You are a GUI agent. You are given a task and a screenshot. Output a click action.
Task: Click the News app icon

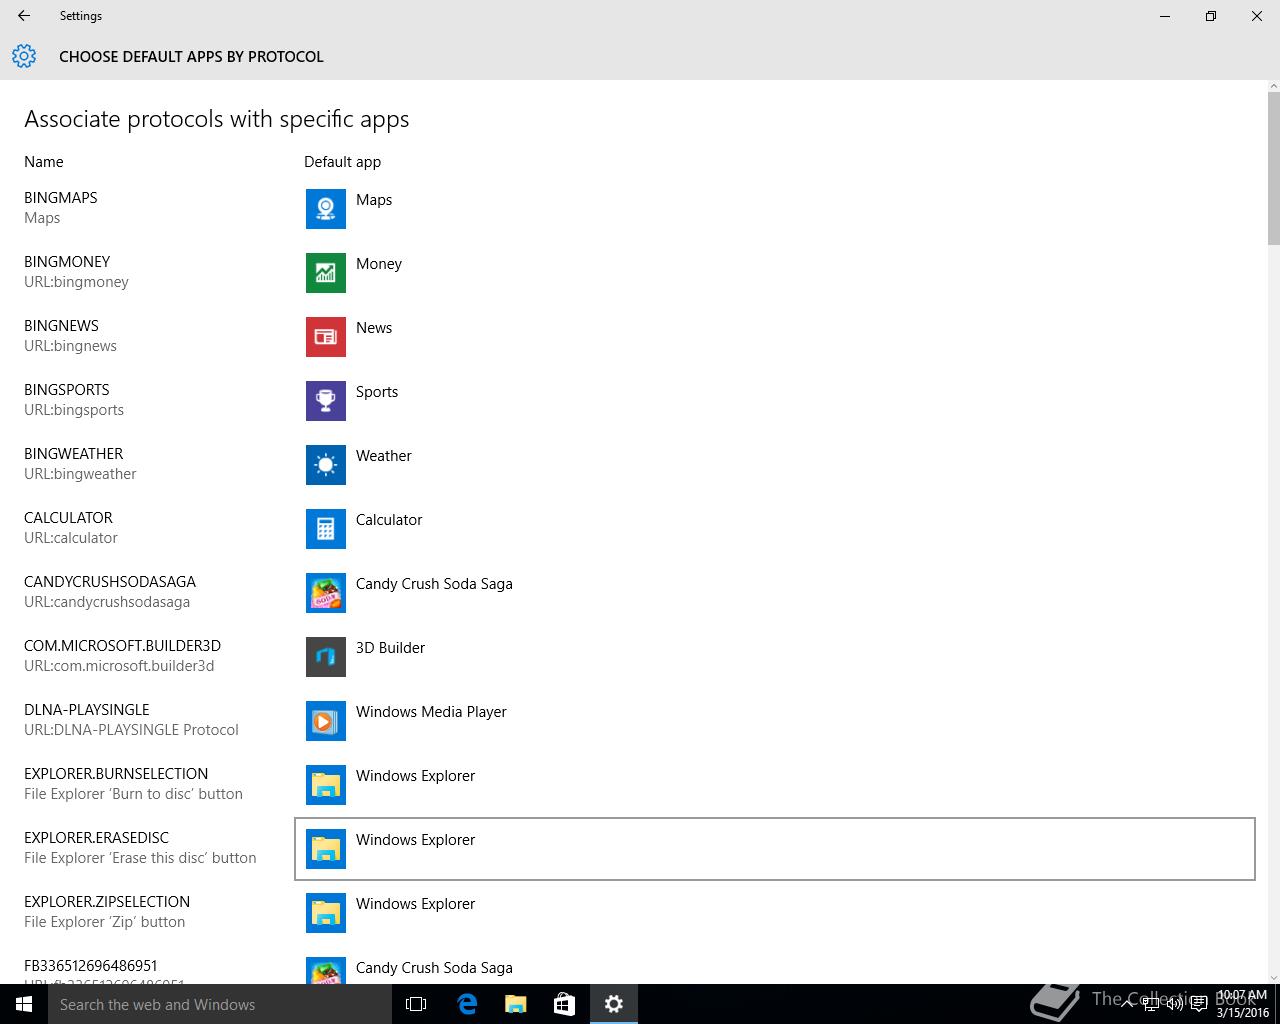[326, 336]
